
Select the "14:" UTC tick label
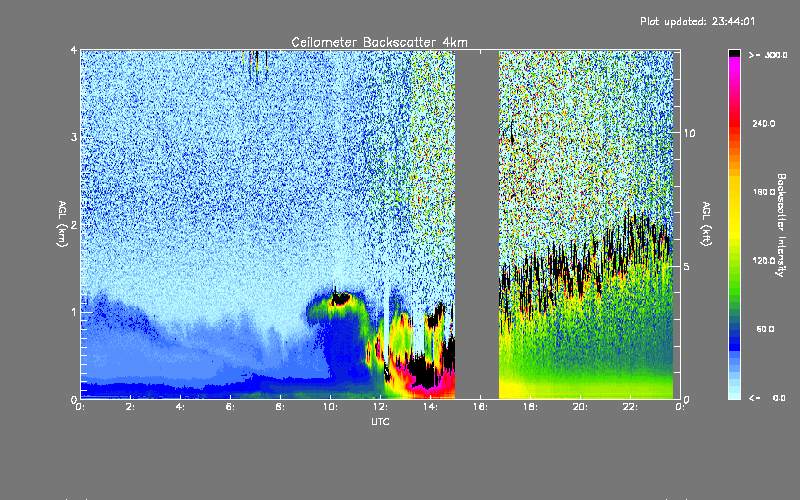point(430,407)
